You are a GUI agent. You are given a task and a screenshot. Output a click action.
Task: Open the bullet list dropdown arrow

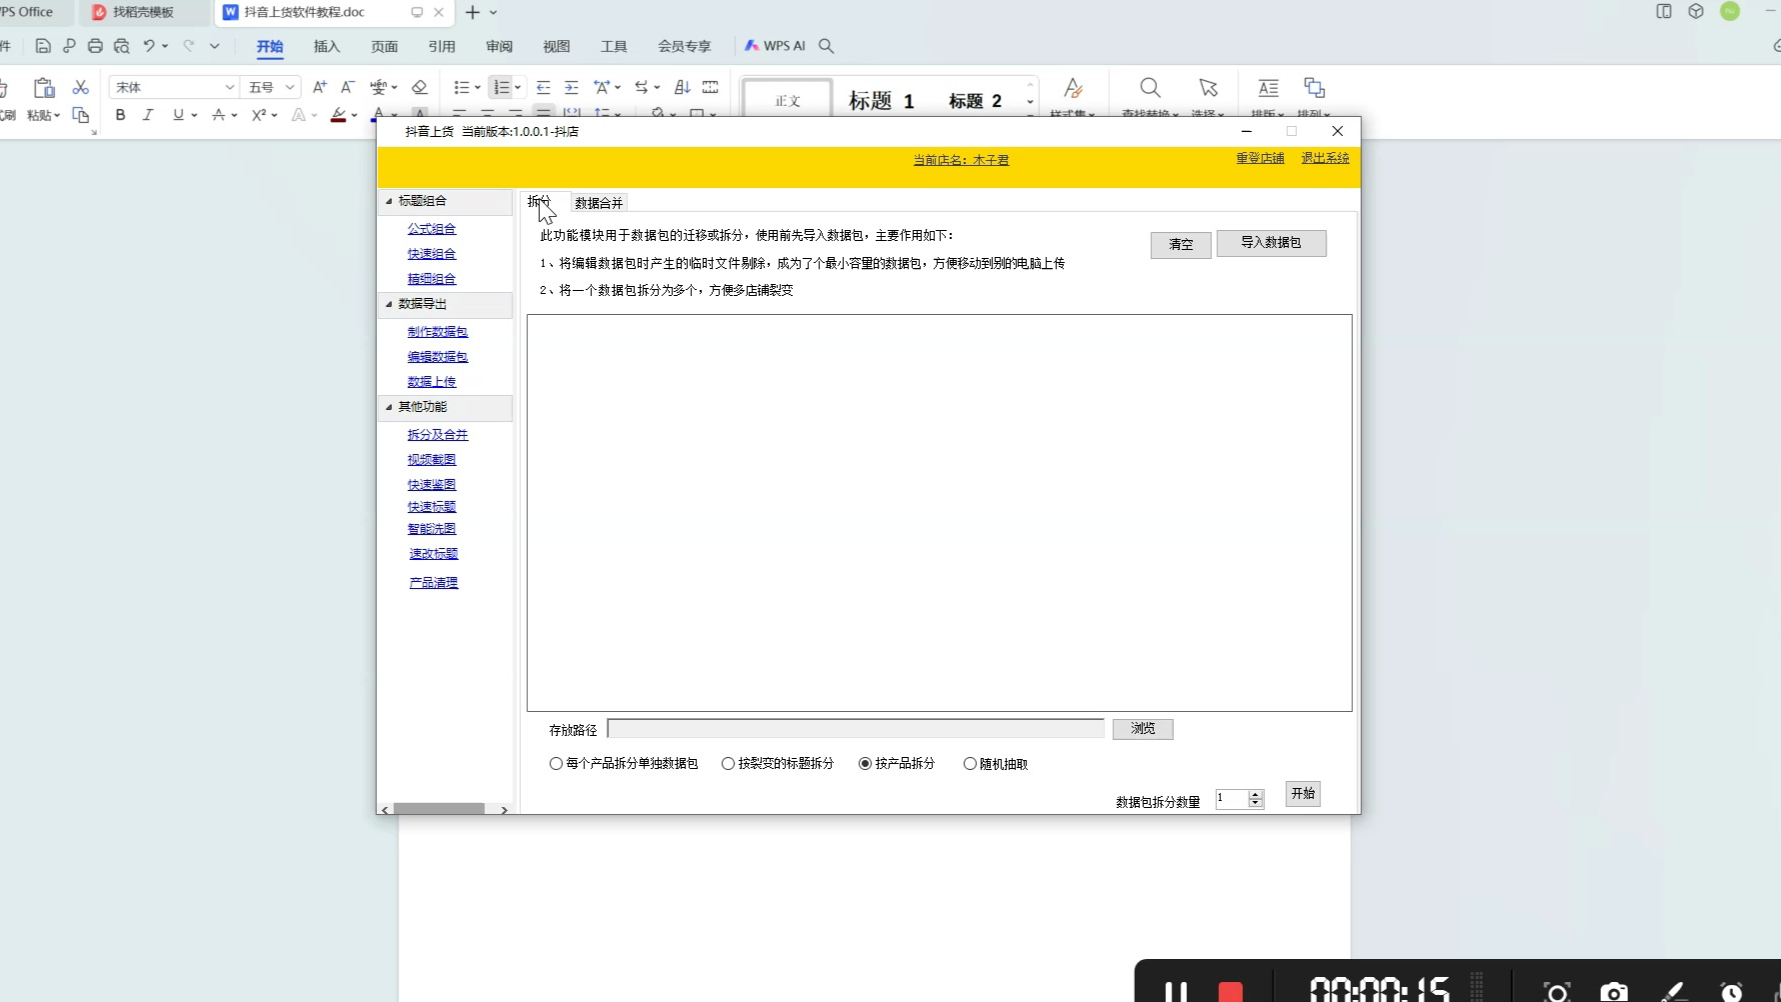[x=478, y=88]
